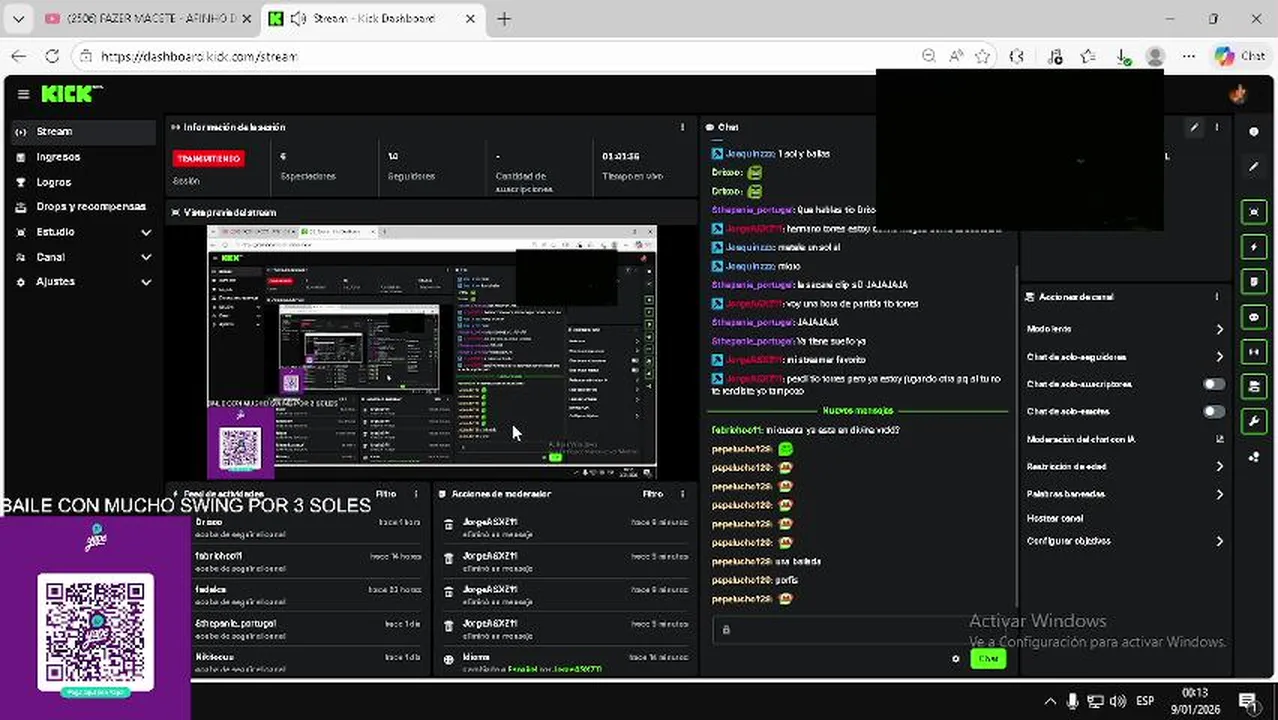Click the pencil icon in right toolbar

point(1254,167)
